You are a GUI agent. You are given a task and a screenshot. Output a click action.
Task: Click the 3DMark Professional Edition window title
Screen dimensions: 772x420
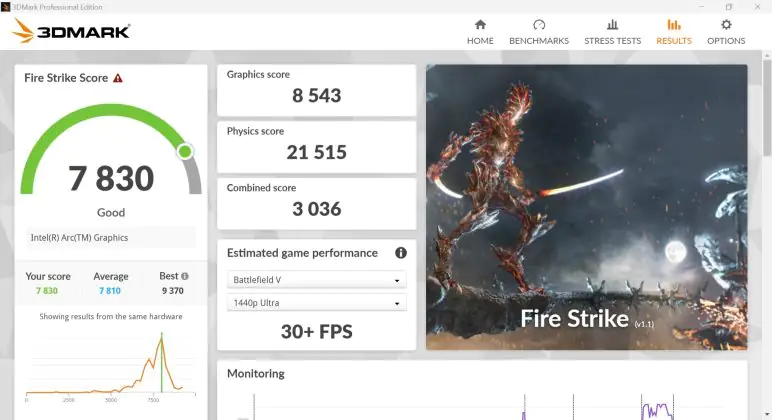[57, 7]
